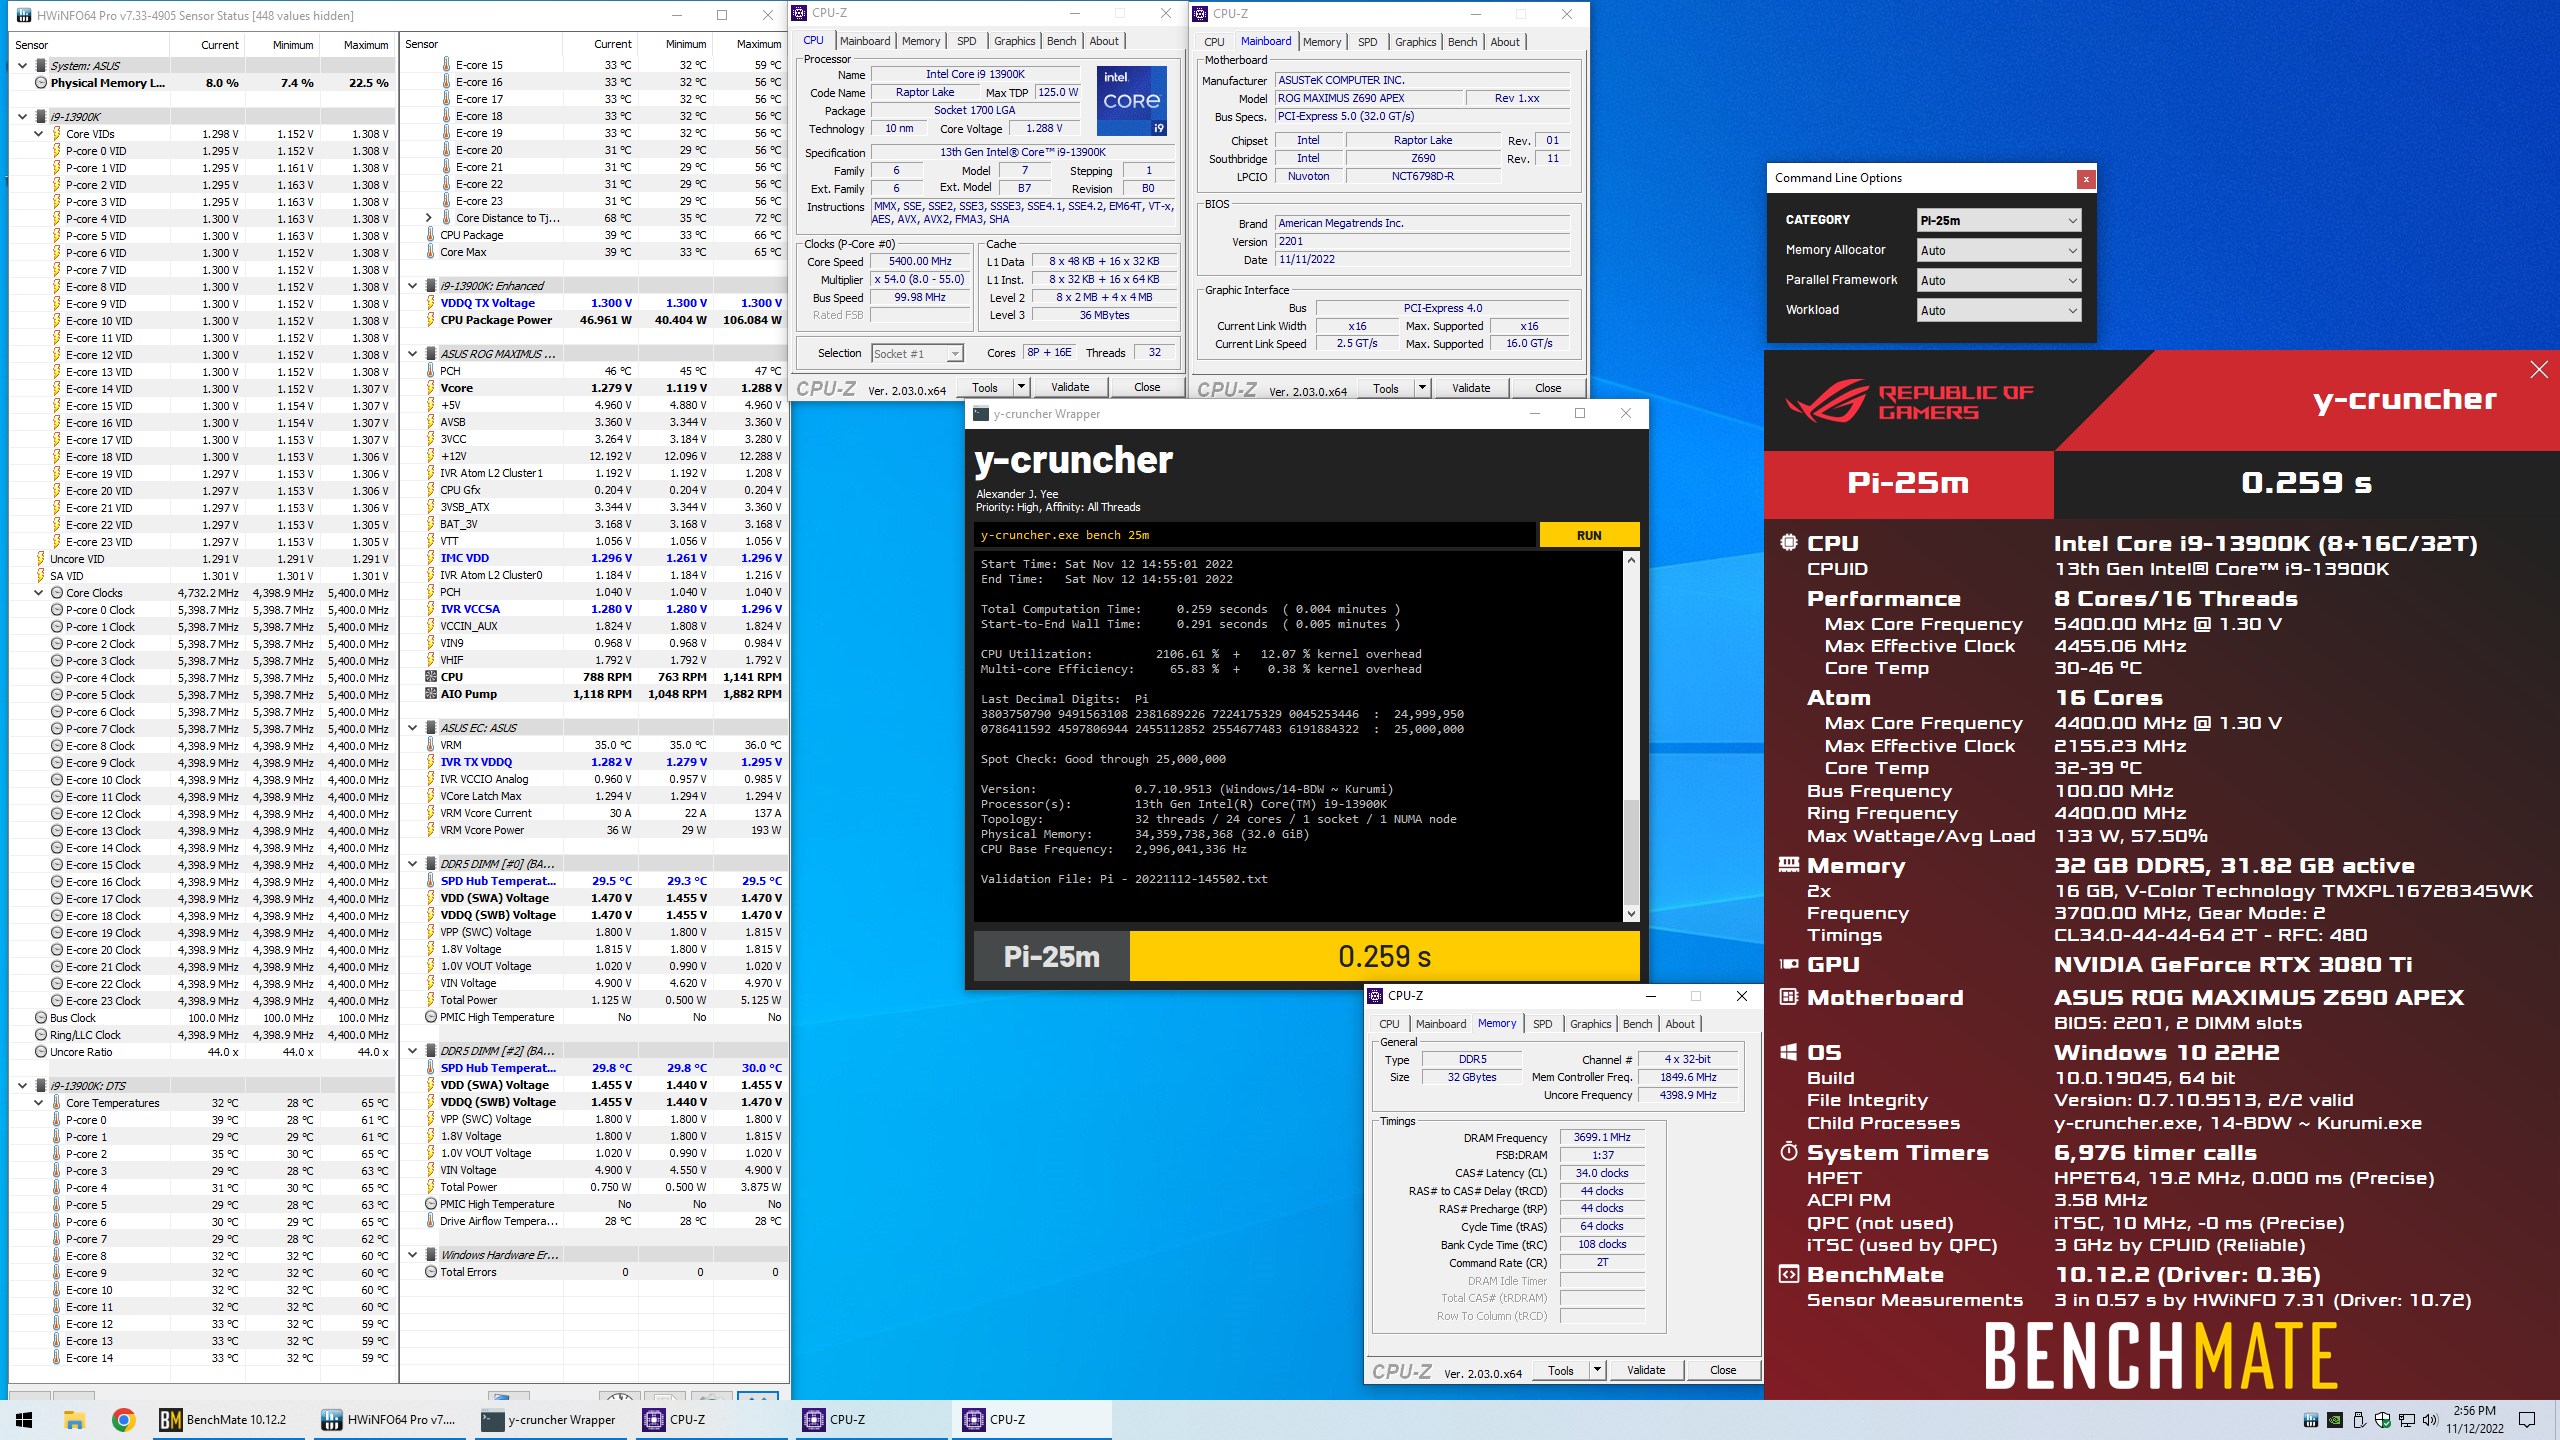Open NVIDIA icon in system tray
Viewport: 2560px width, 1440px height.
pyautogui.click(x=2335, y=1420)
